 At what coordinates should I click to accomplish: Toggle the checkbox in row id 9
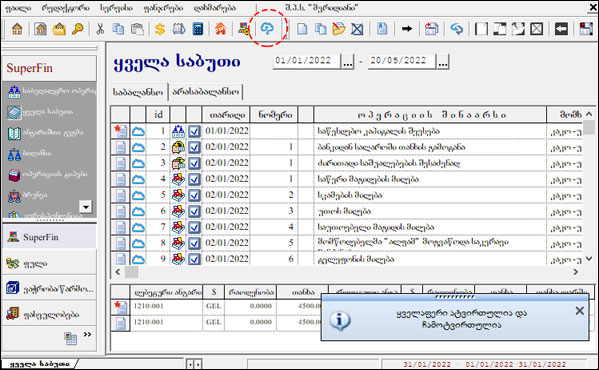(194, 259)
